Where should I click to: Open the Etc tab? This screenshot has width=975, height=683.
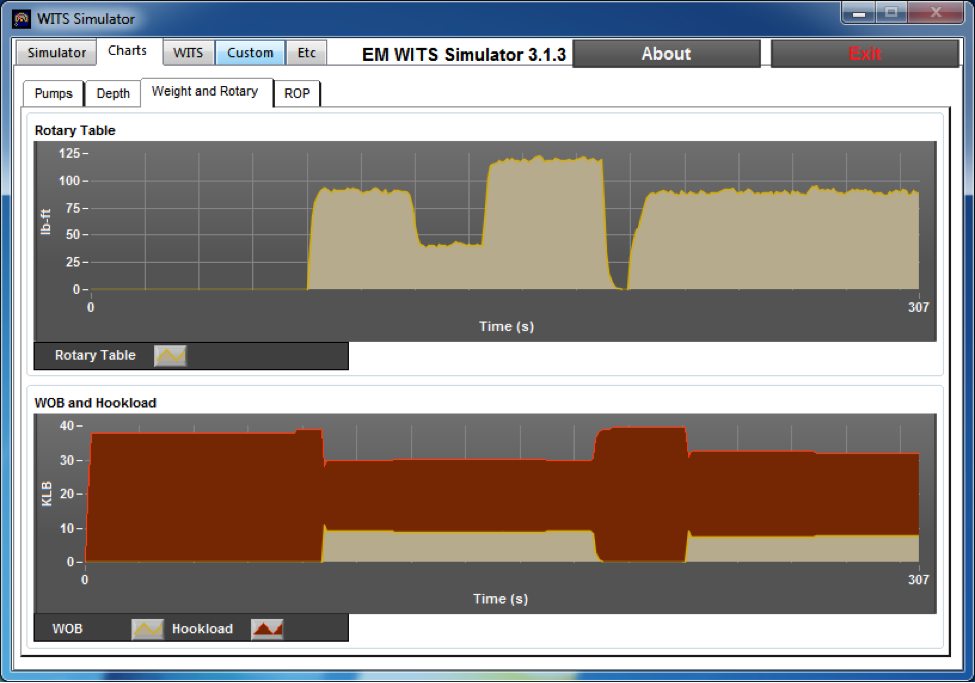coord(306,52)
